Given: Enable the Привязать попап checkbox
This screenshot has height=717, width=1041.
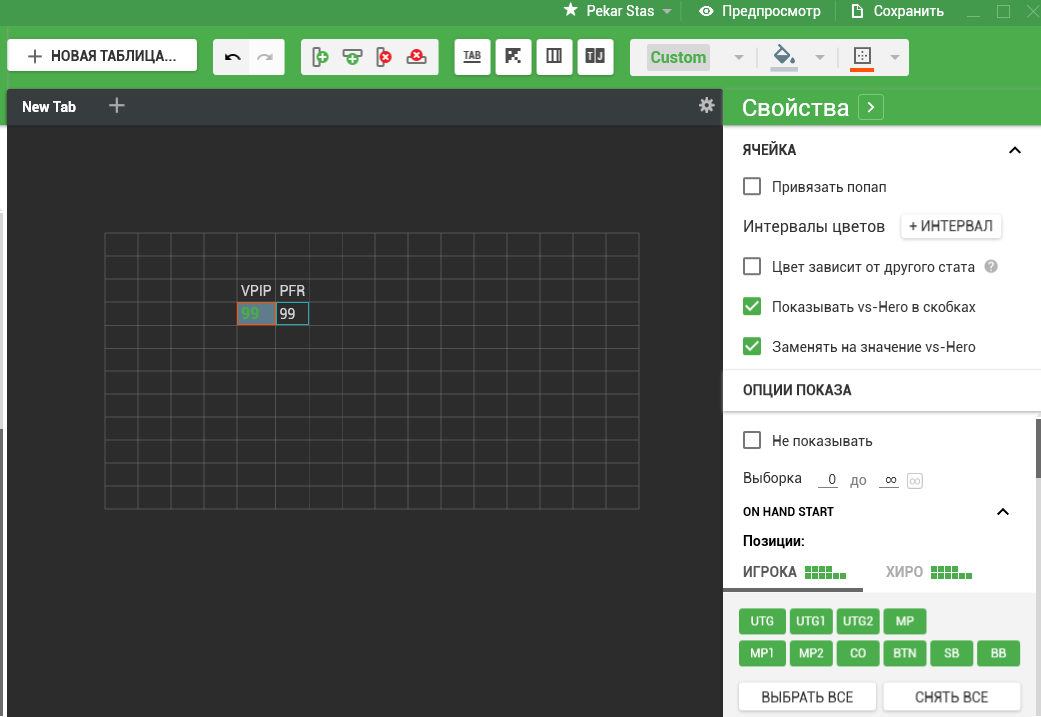Looking at the screenshot, I should [x=752, y=187].
